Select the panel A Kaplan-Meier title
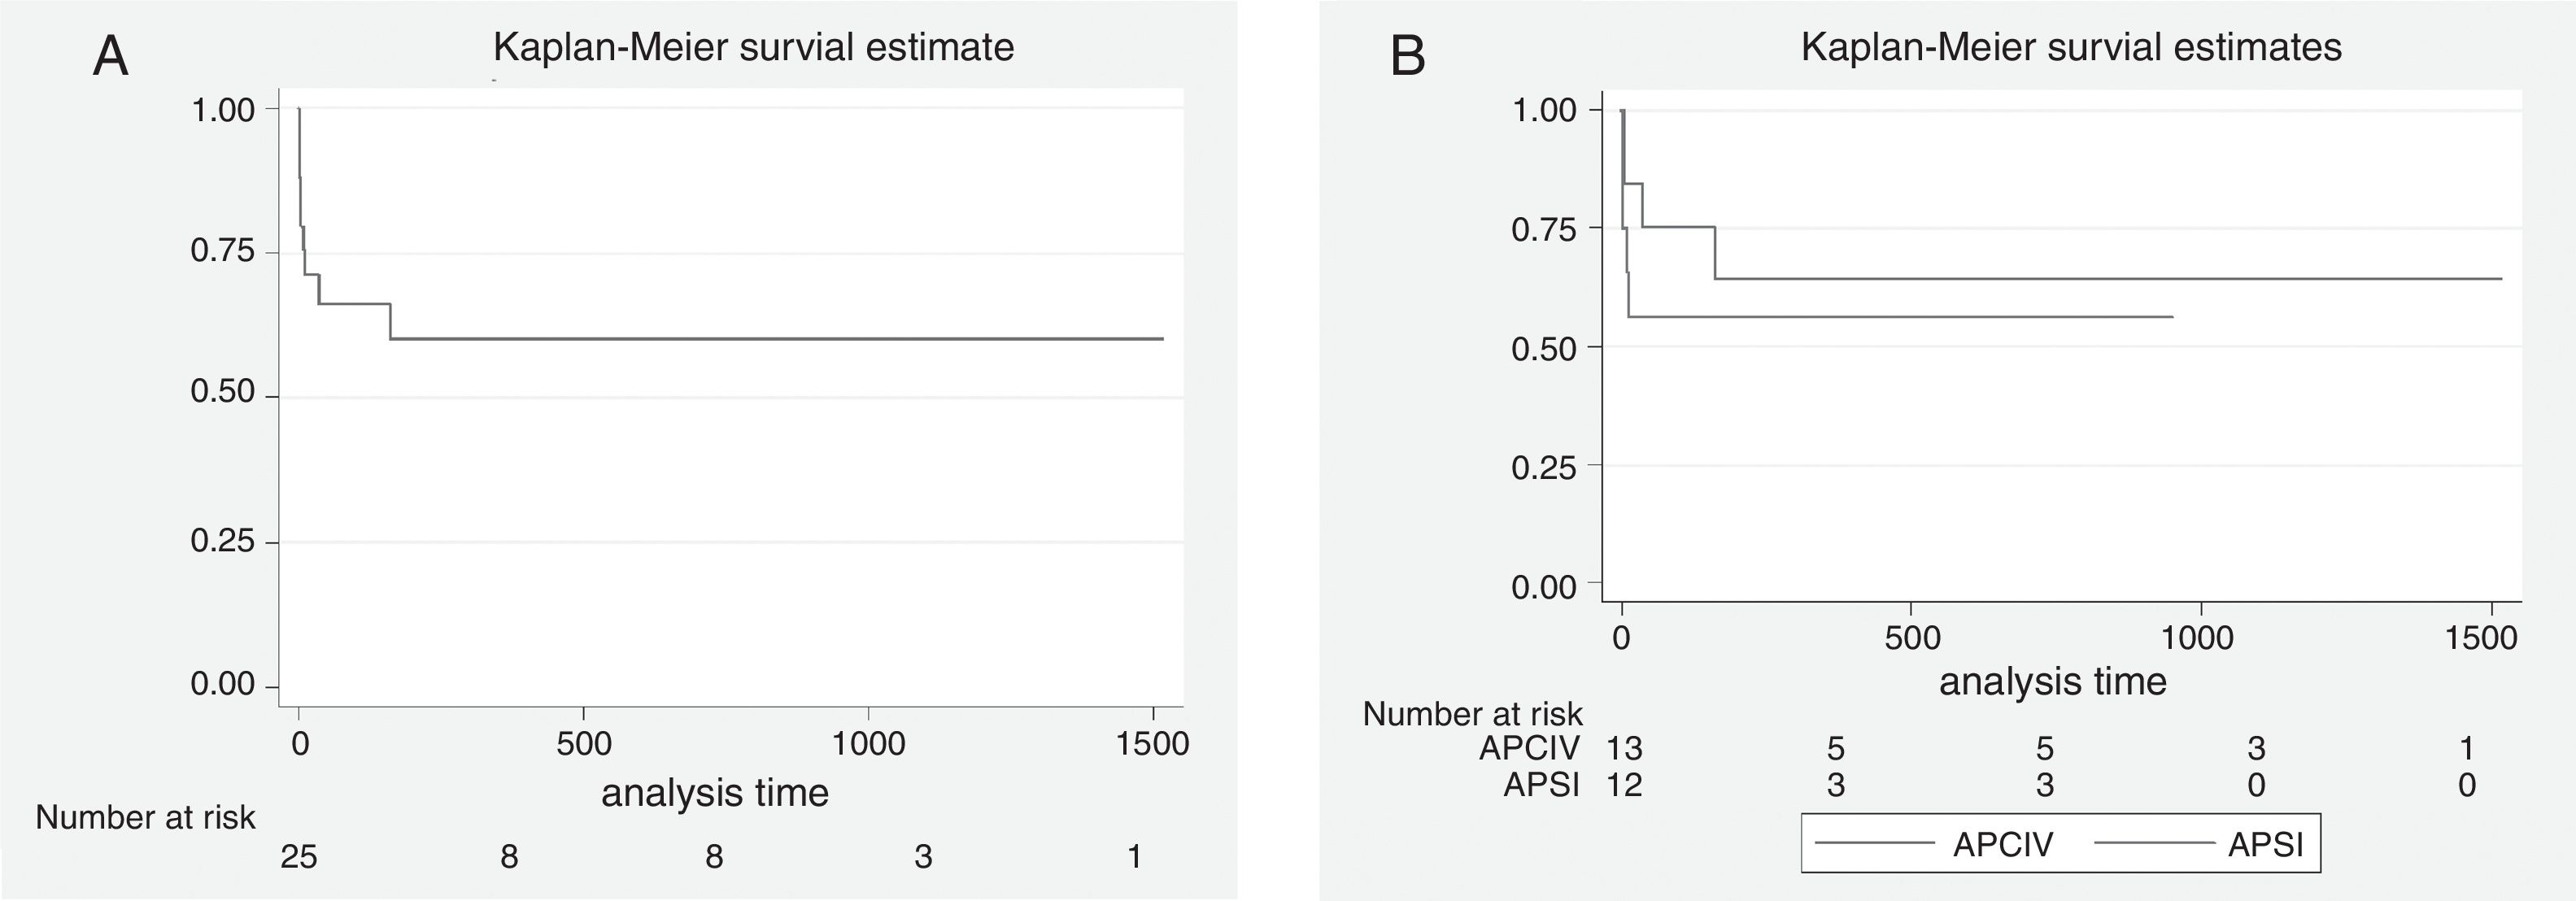The width and height of the screenshot is (2576, 901). tap(753, 47)
